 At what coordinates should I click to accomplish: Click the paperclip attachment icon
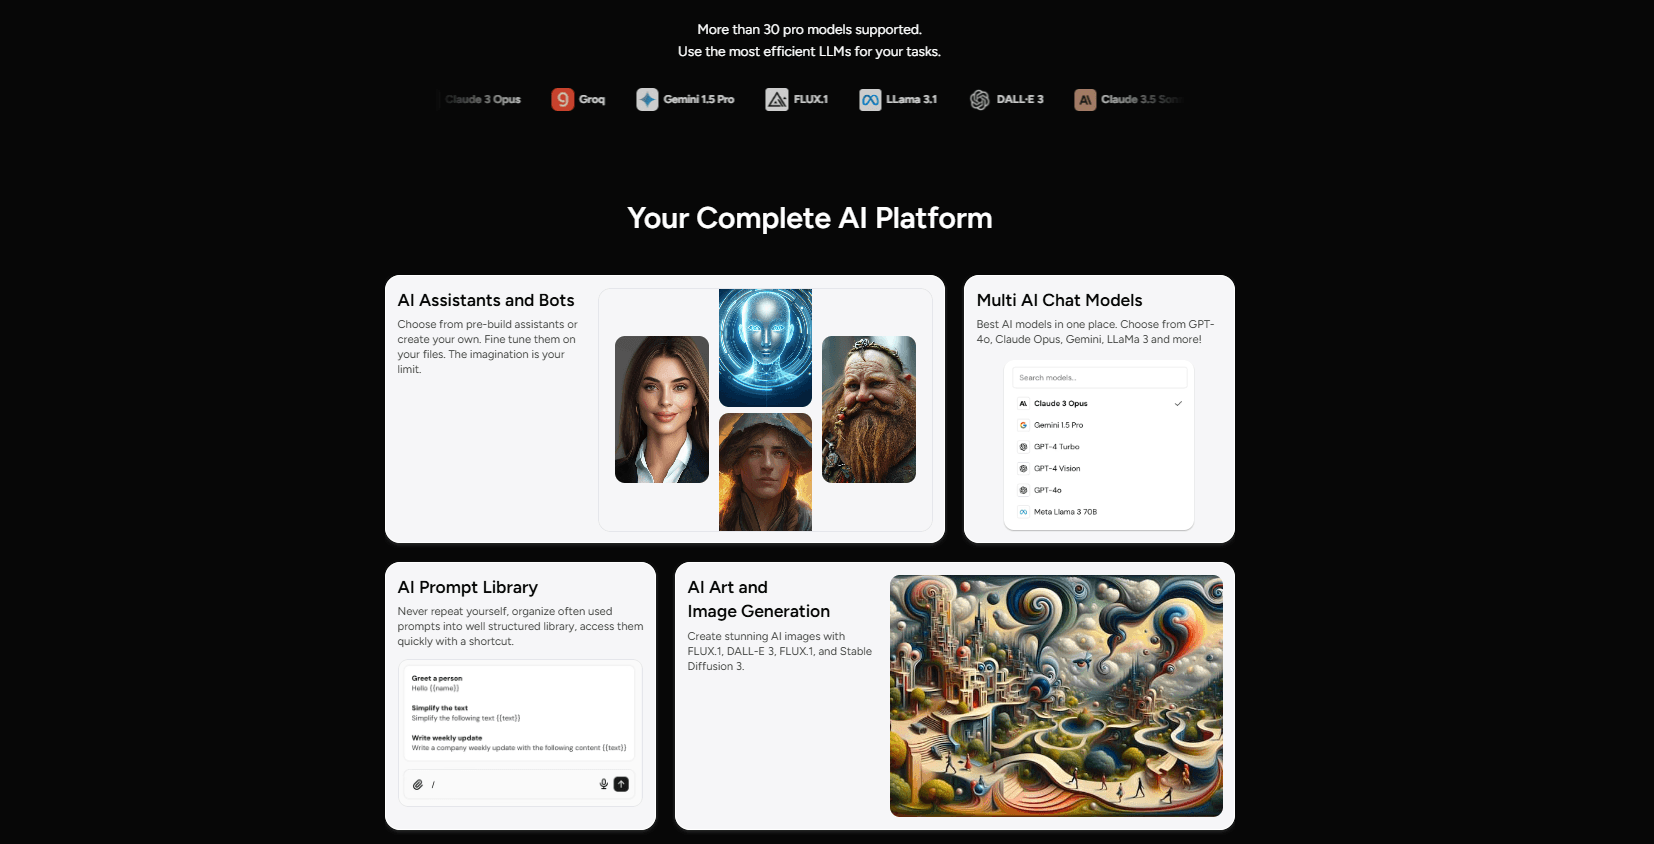click(x=418, y=785)
